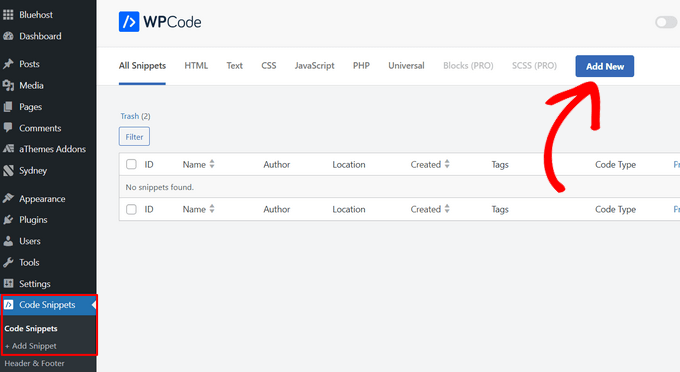The image size is (680, 372).
Task: Check the select-all box in the table header
Action: tap(131, 164)
